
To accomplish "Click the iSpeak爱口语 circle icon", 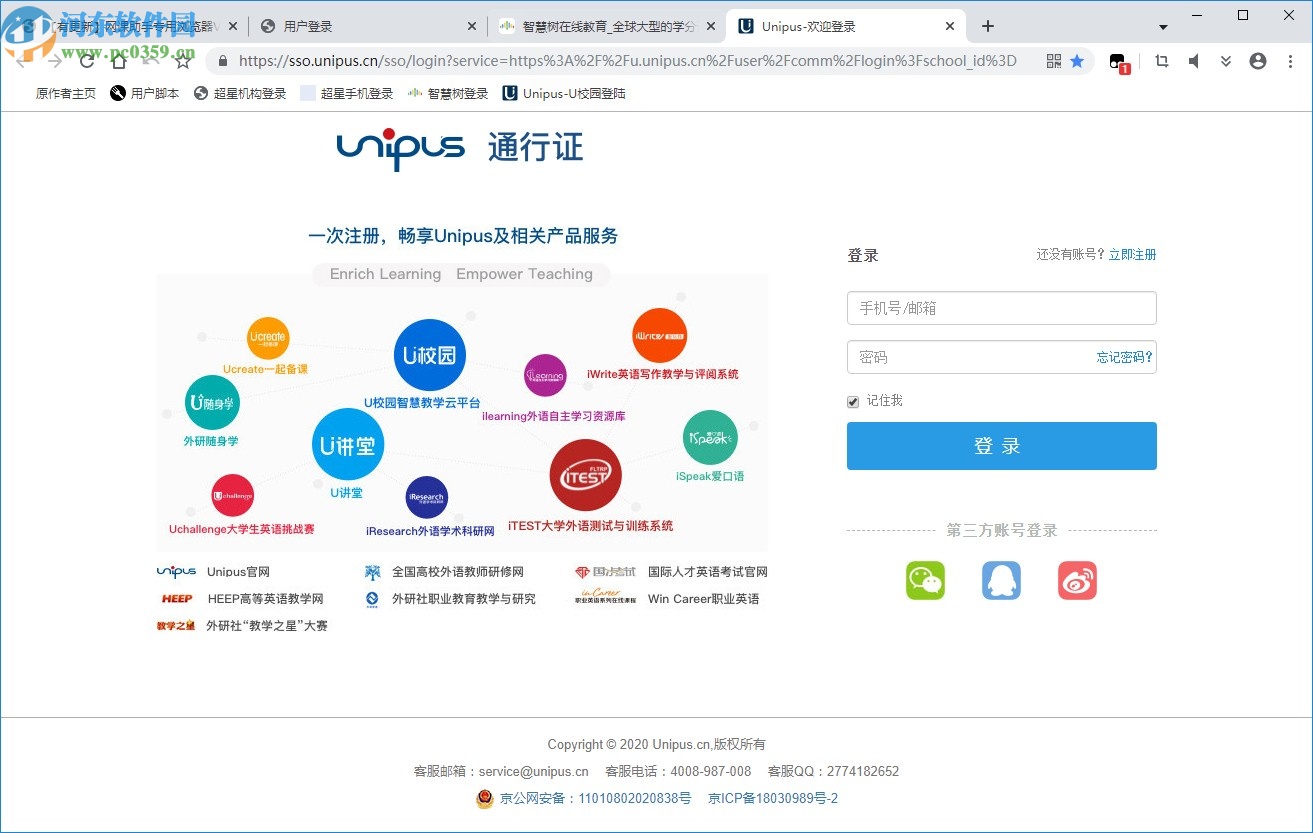I will coord(710,437).
